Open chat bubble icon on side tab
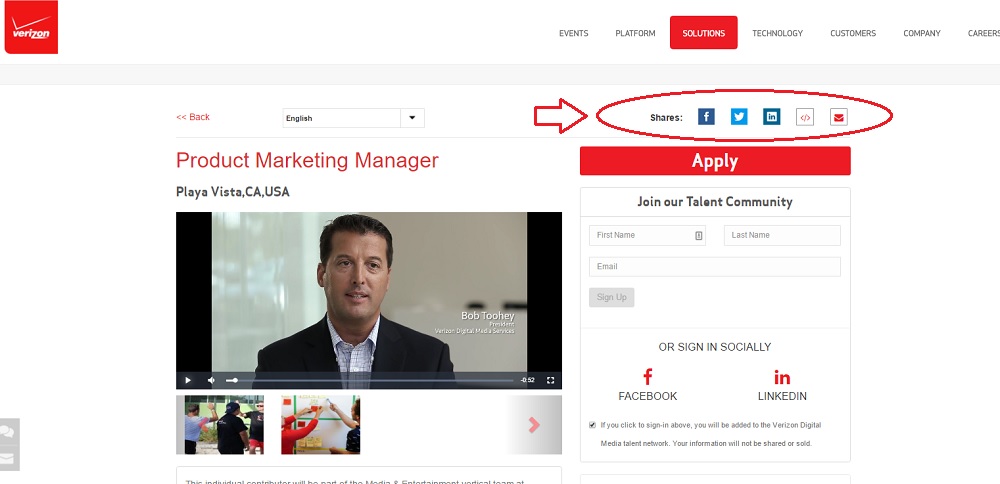The width and height of the screenshot is (1000, 484). [7, 432]
